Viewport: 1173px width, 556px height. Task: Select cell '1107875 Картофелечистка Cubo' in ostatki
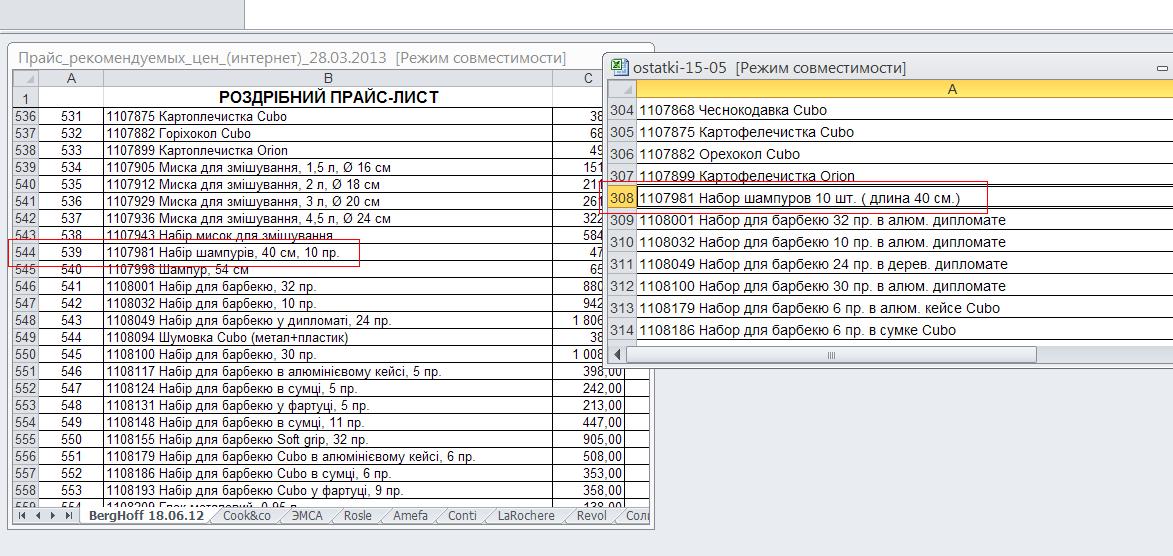click(904, 132)
